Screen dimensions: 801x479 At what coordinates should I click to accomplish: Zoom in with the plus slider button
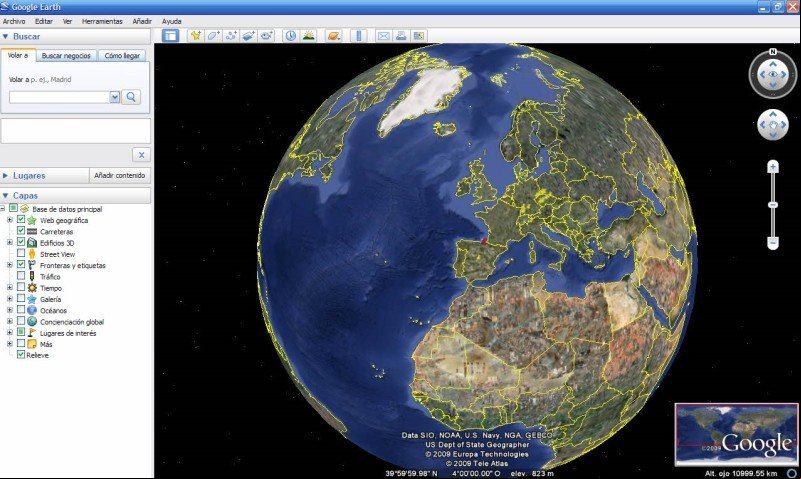click(x=773, y=166)
